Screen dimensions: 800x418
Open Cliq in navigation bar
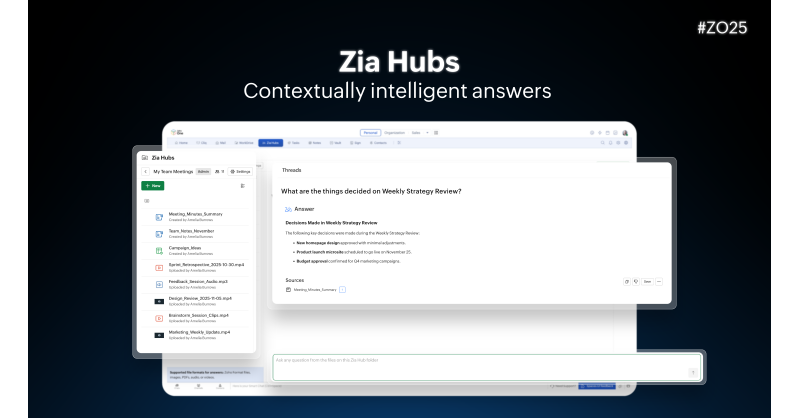point(202,143)
